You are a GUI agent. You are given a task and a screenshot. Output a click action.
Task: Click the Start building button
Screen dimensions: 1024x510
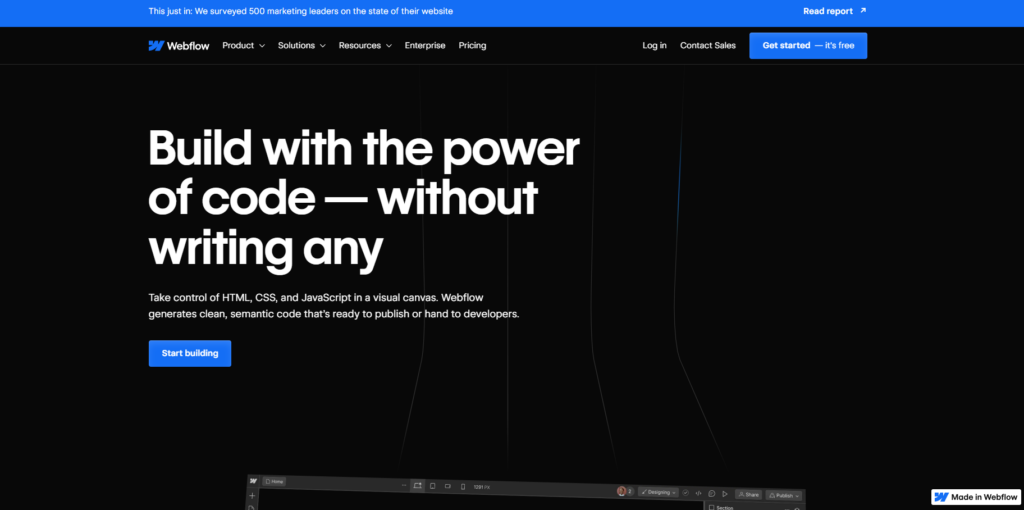pos(190,353)
